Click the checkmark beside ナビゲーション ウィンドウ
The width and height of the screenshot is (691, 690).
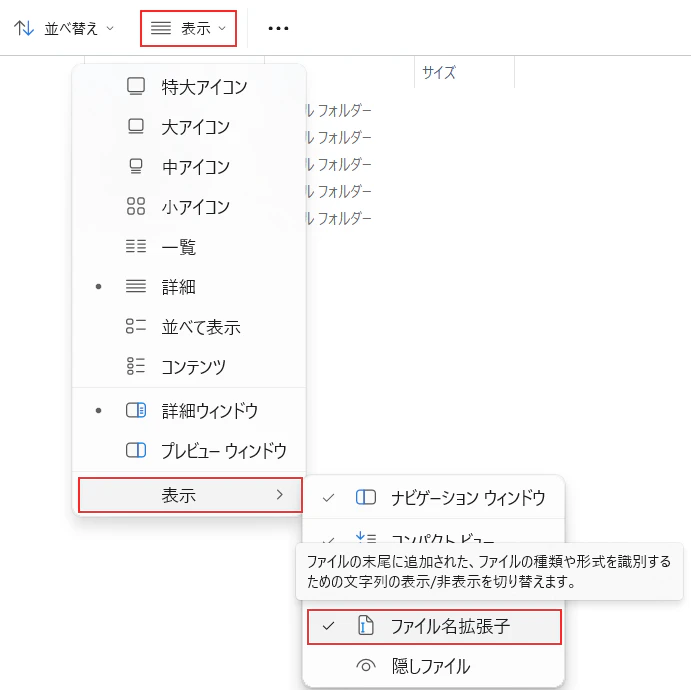click(x=328, y=498)
